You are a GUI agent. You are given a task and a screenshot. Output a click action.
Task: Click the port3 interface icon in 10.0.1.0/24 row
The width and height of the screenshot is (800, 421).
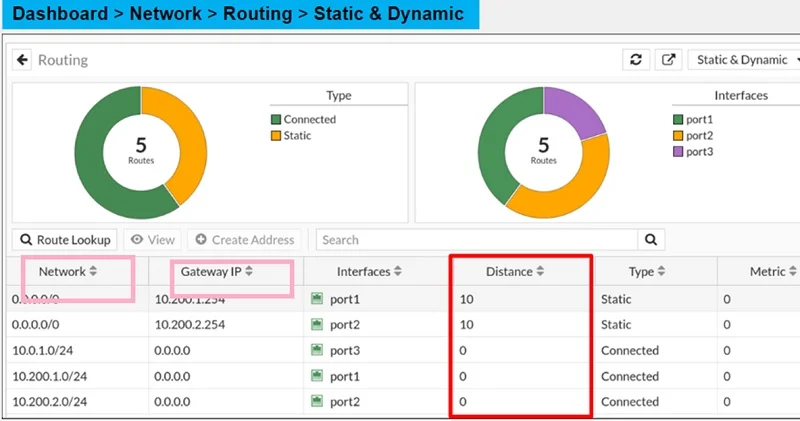(318, 351)
